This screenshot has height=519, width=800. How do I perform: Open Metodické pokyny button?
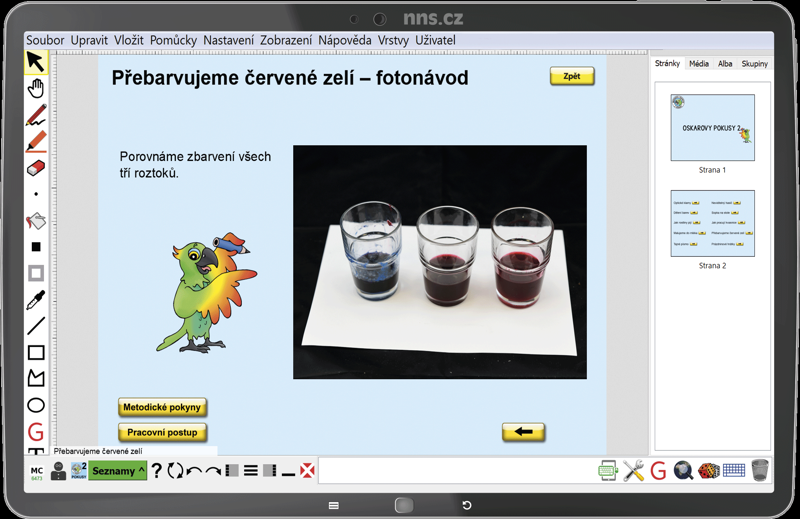pyautogui.click(x=162, y=407)
